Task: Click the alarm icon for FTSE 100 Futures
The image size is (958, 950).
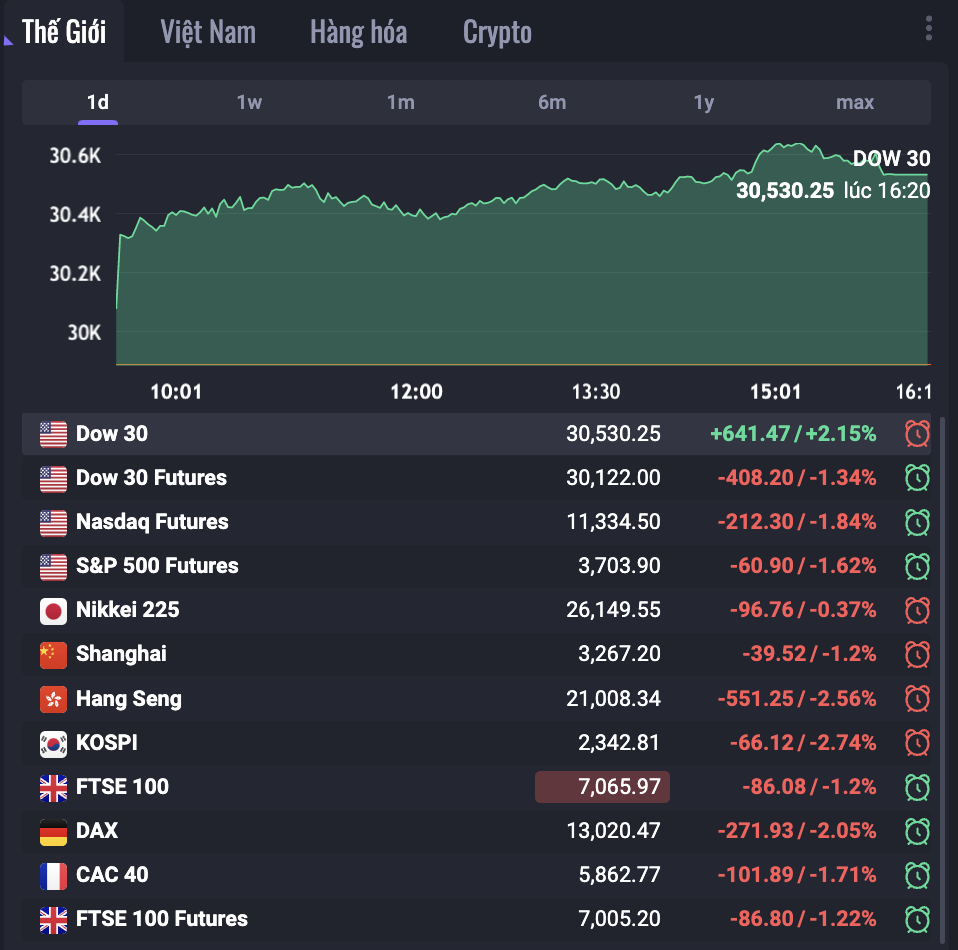Action: (x=917, y=918)
